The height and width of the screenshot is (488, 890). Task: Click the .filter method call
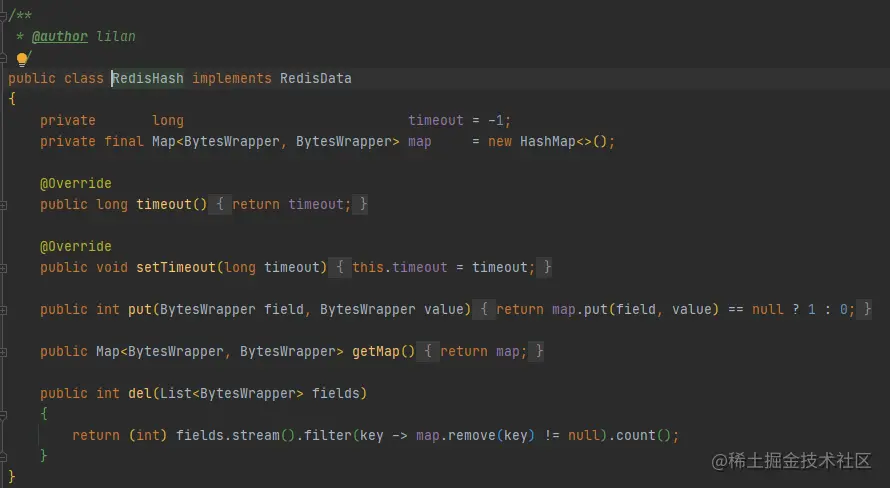point(328,435)
